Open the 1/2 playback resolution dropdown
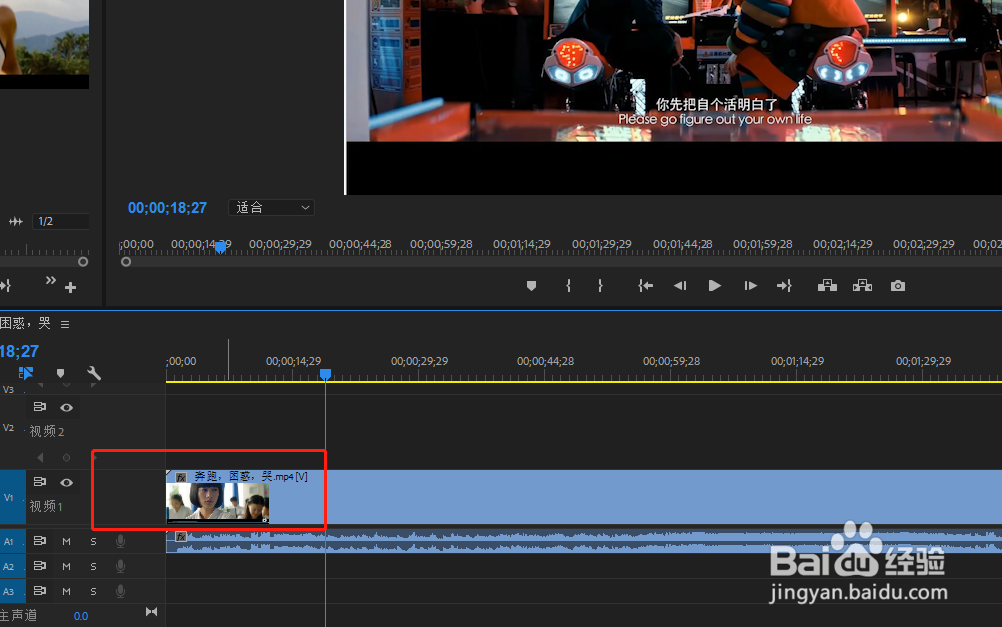 coord(61,221)
